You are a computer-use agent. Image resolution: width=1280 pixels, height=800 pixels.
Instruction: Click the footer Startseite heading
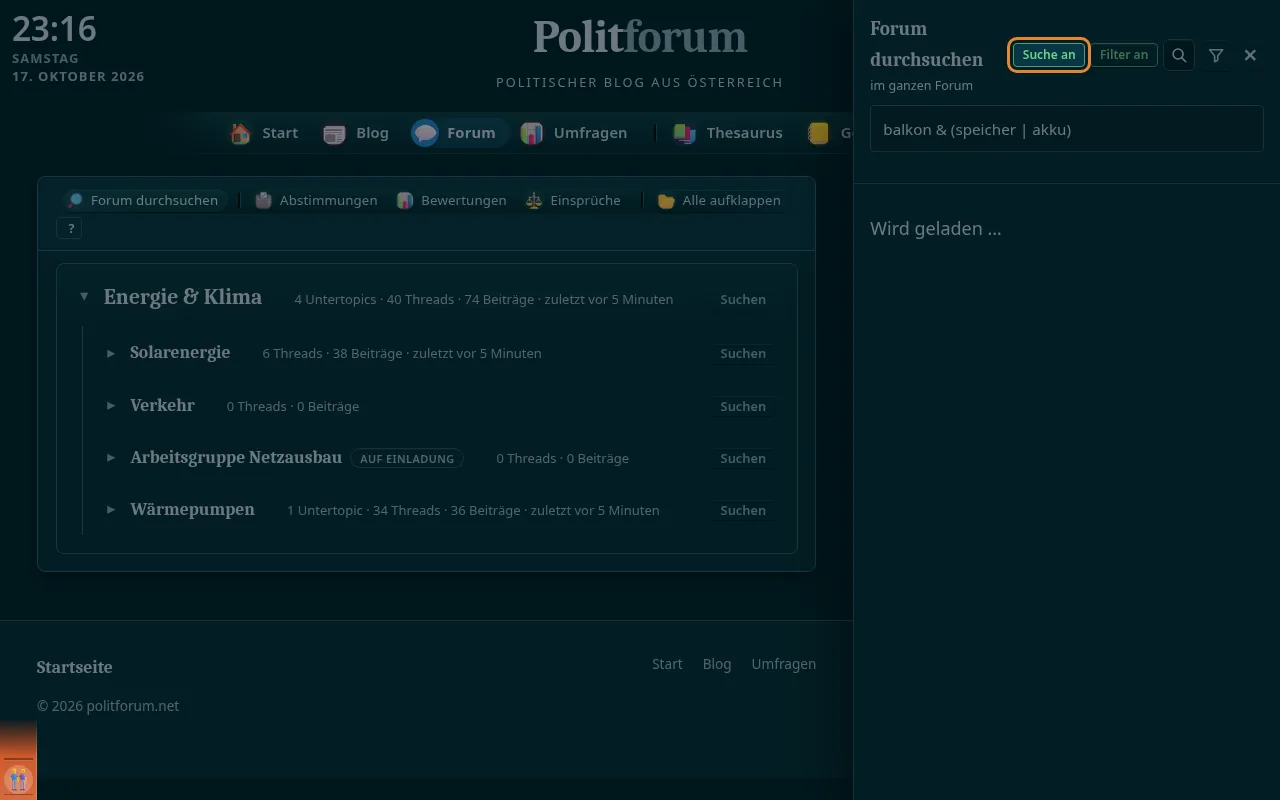[74, 667]
